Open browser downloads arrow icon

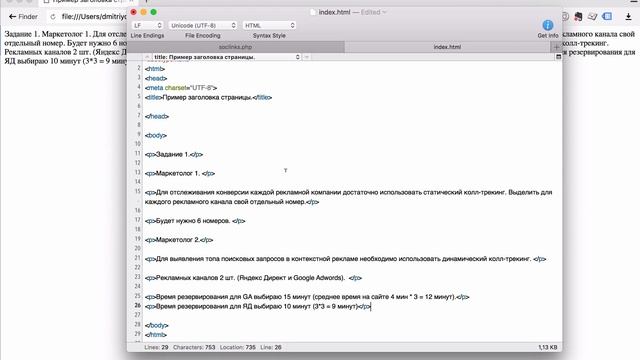click(x=628, y=17)
